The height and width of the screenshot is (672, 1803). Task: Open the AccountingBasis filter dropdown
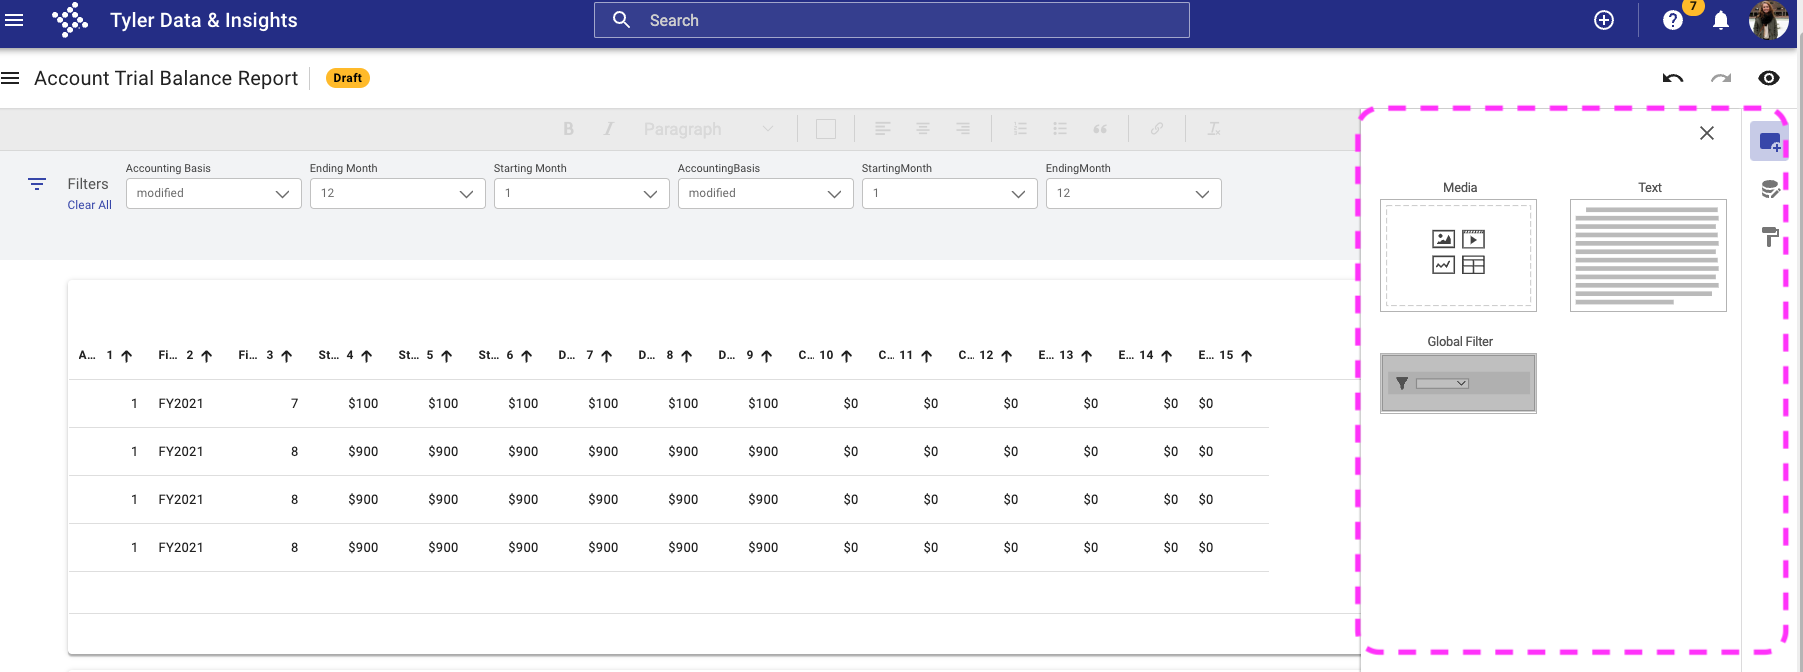click(766, 193)
